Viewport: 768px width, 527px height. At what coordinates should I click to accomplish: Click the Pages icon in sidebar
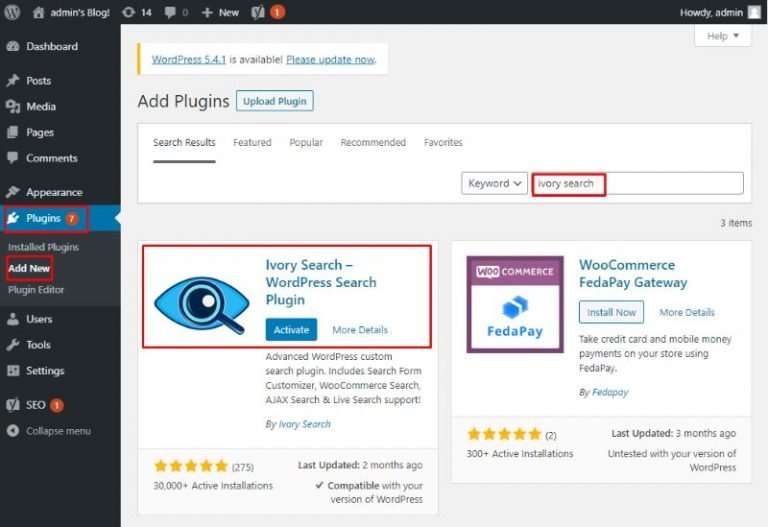(x=13, y=132)
